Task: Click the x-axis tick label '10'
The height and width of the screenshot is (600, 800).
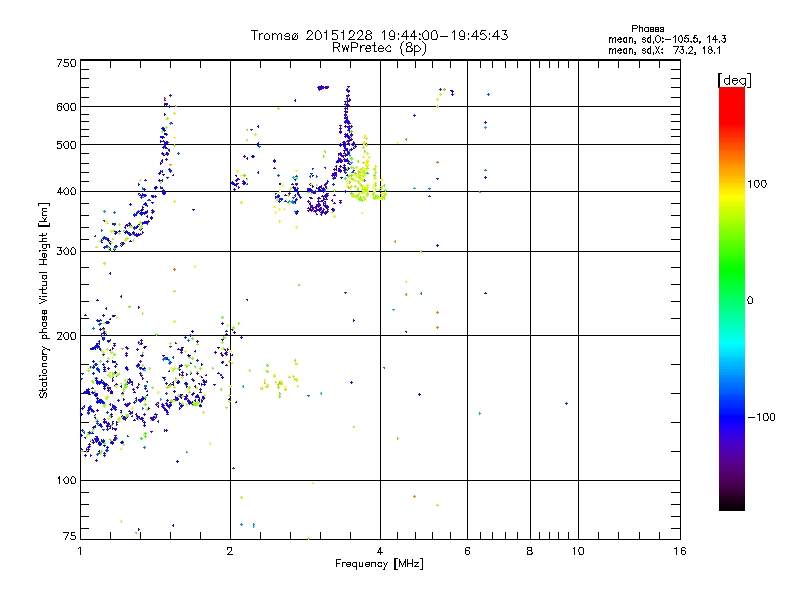Action: pyautogui.click(x=578, y=551)
